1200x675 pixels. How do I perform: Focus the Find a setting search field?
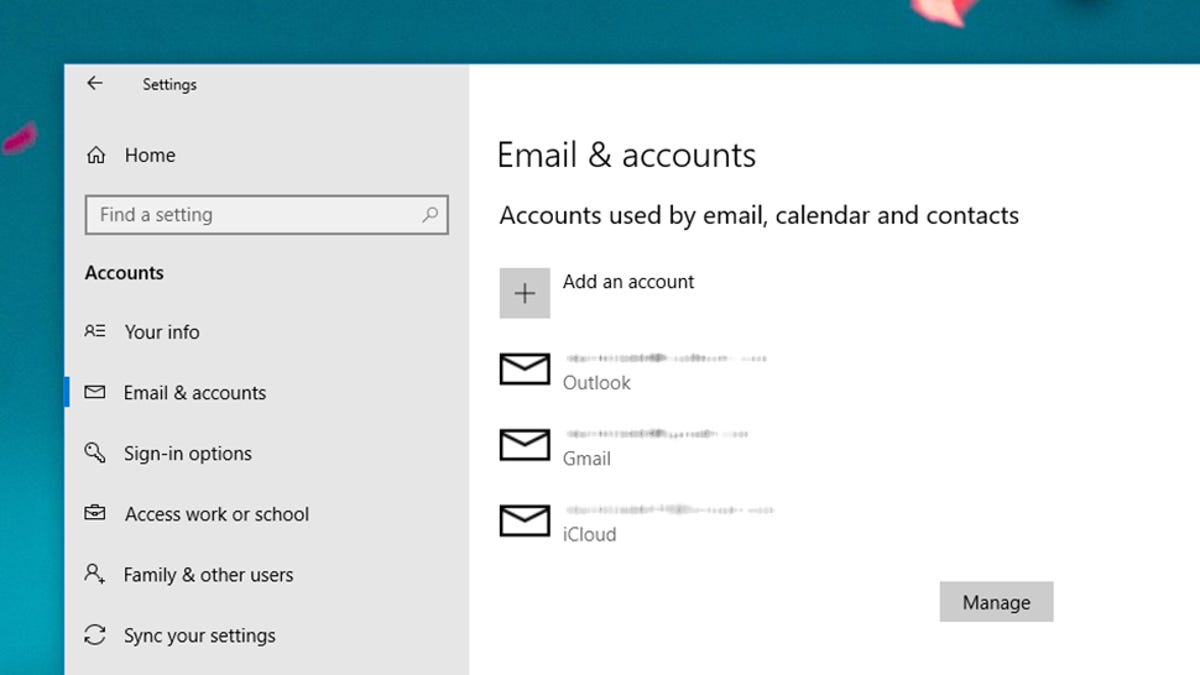[x=267, y=214]
